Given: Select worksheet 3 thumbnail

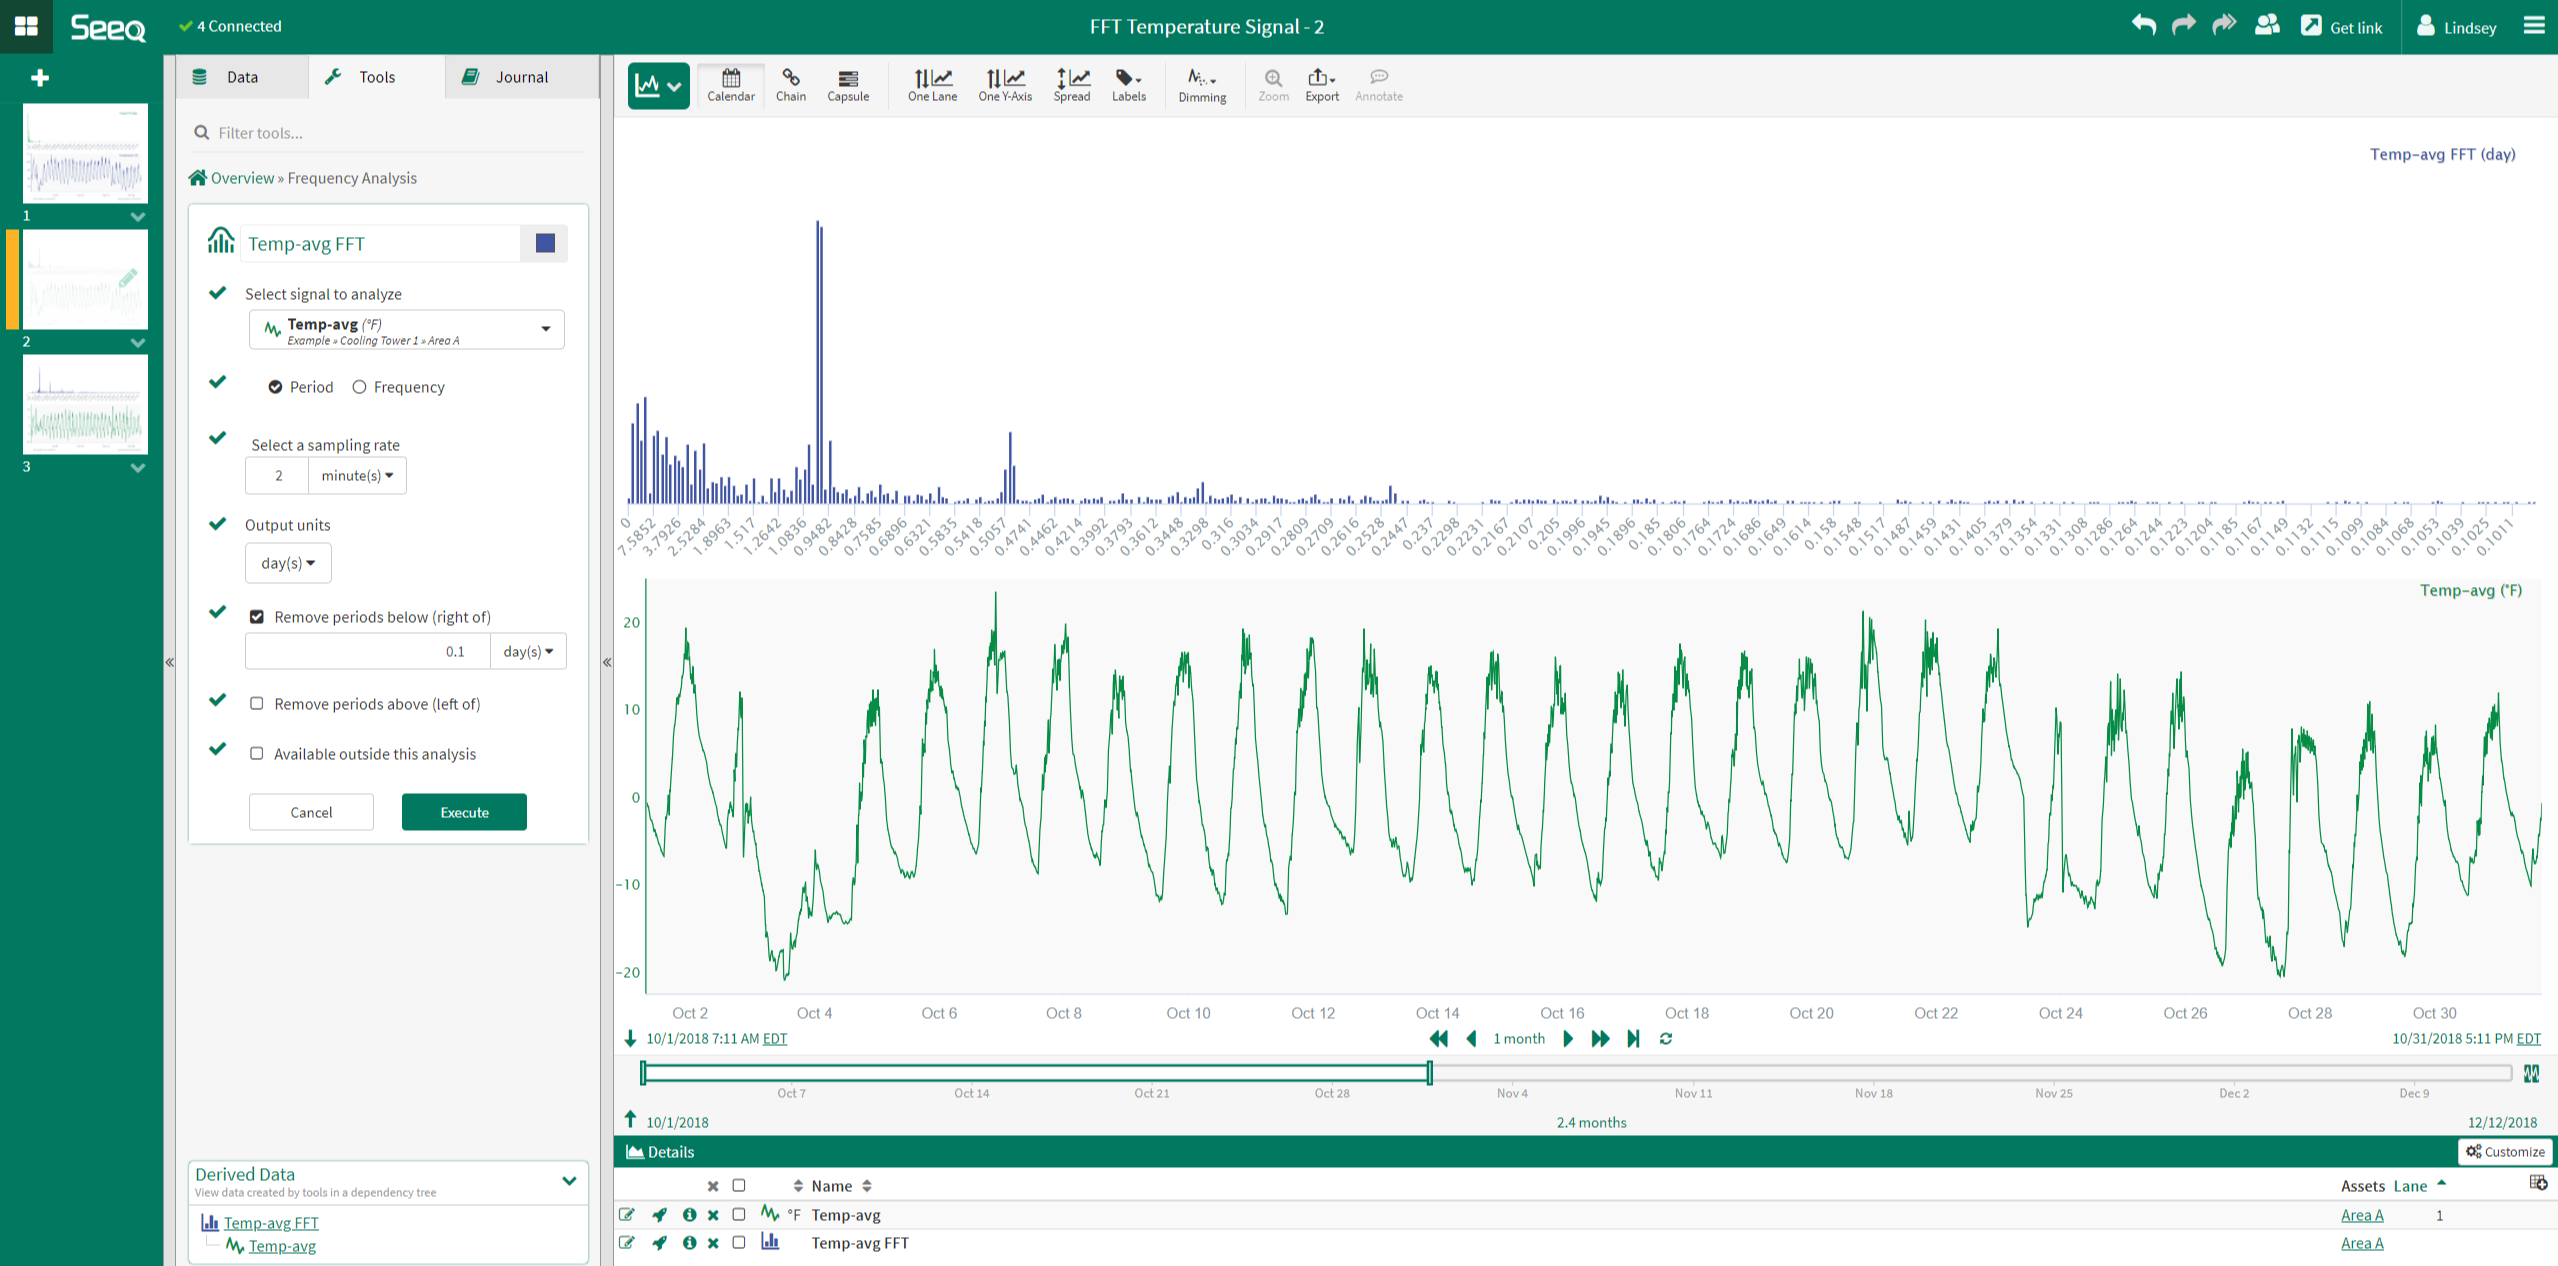Looking at the screenshot, I should pyautogui.click(x=85, y=405).
